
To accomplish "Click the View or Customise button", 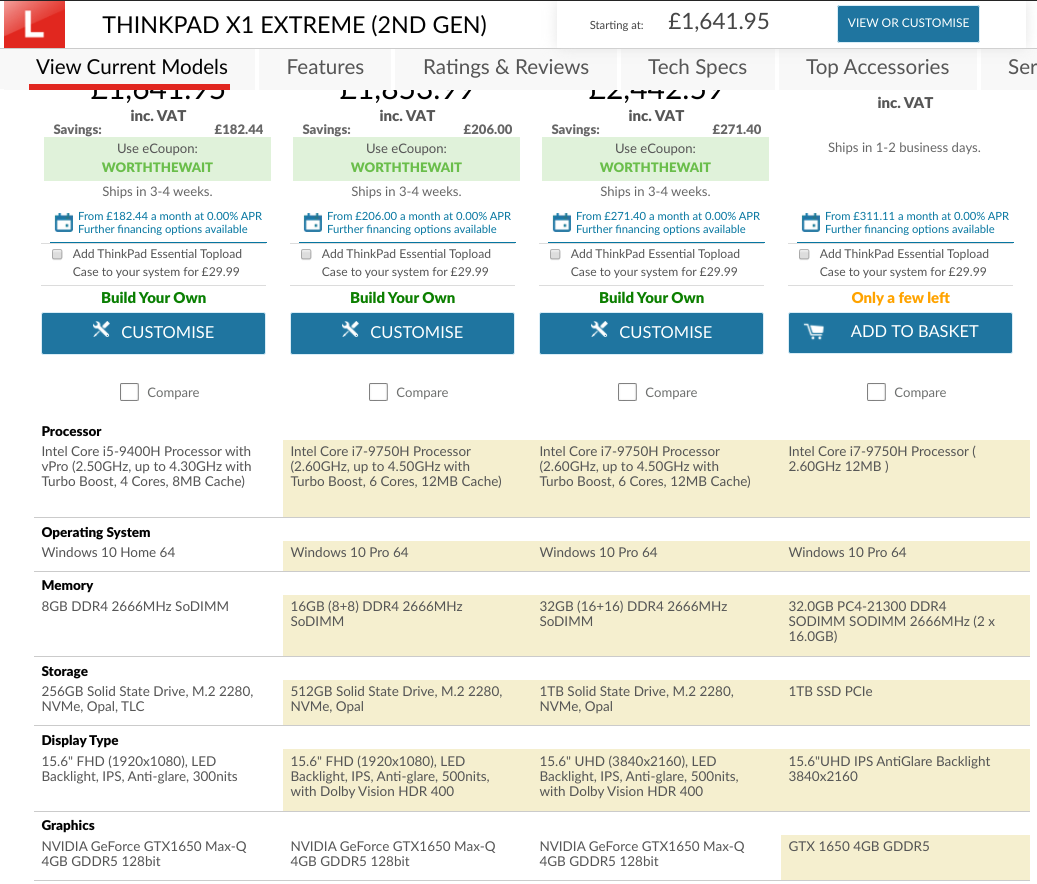I will (908, 24).
